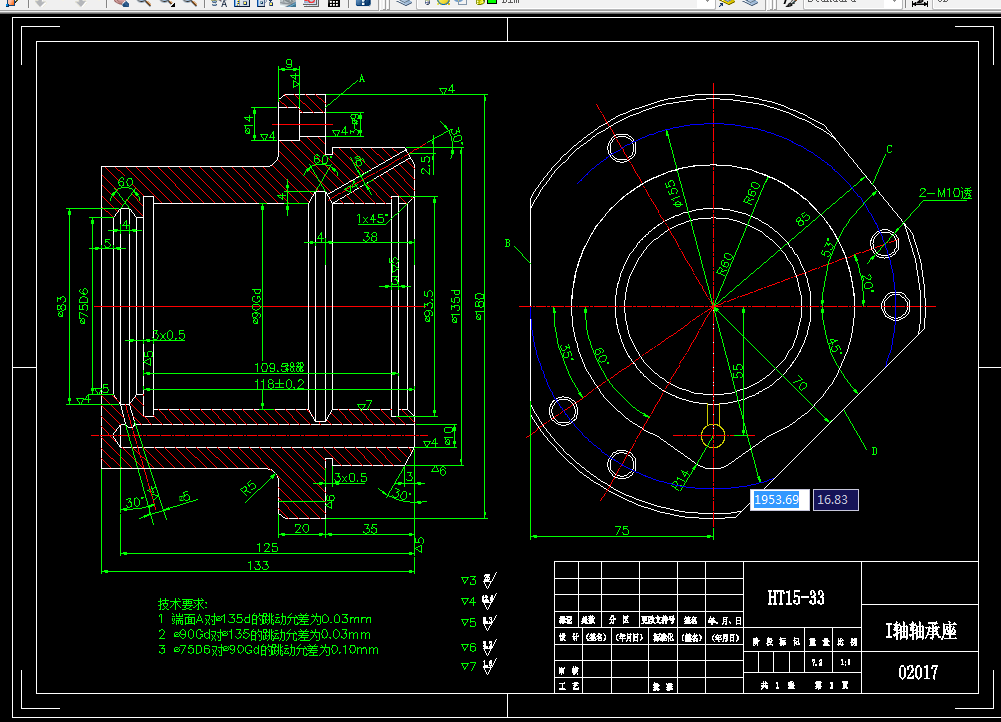This screenshot has height=722, width=1001.
Task: Select the "38" dimension text
Action: tap(370, 236)
